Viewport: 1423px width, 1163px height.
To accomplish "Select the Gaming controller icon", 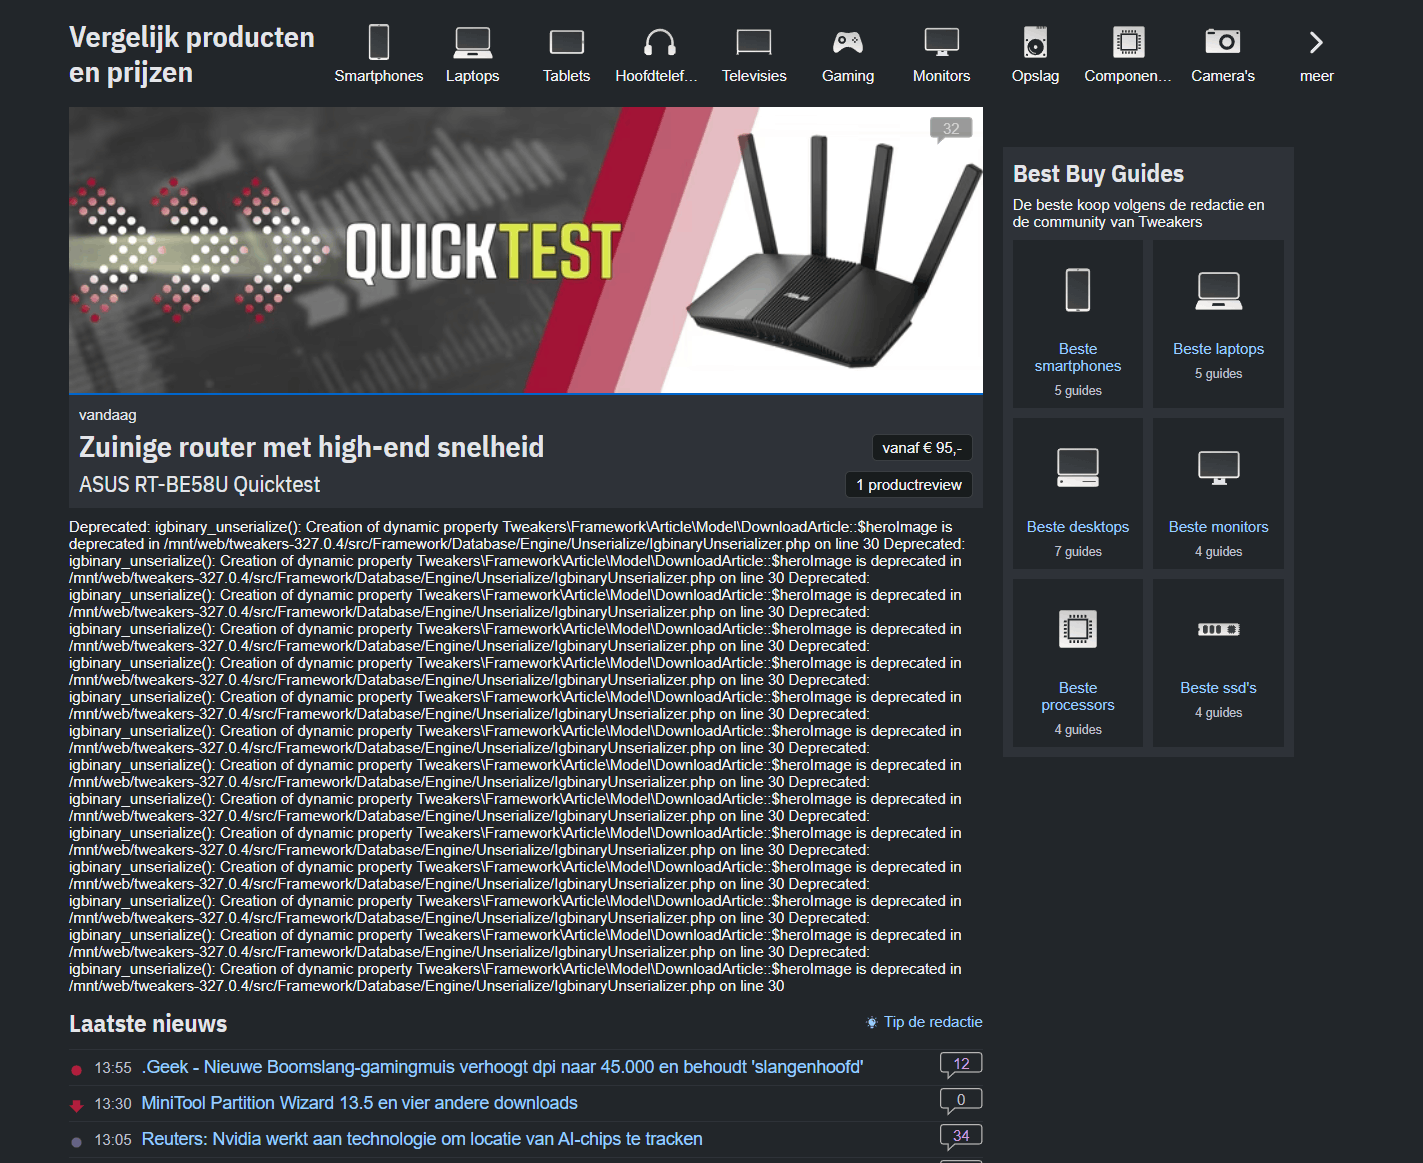I will [x=848, y=42].
